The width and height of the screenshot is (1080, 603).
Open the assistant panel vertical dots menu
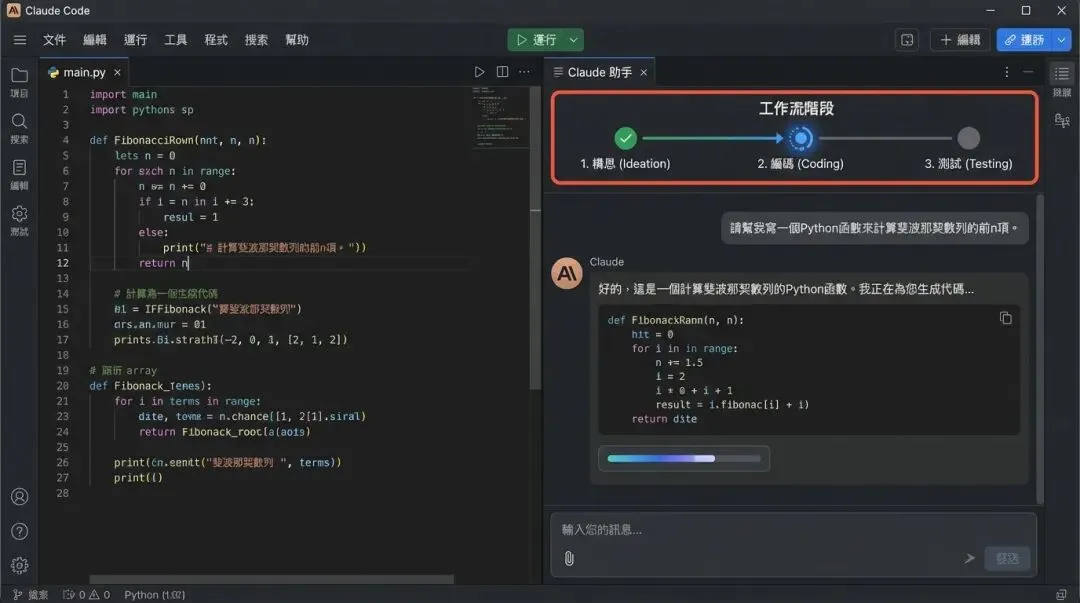(x=1006, y=72)
